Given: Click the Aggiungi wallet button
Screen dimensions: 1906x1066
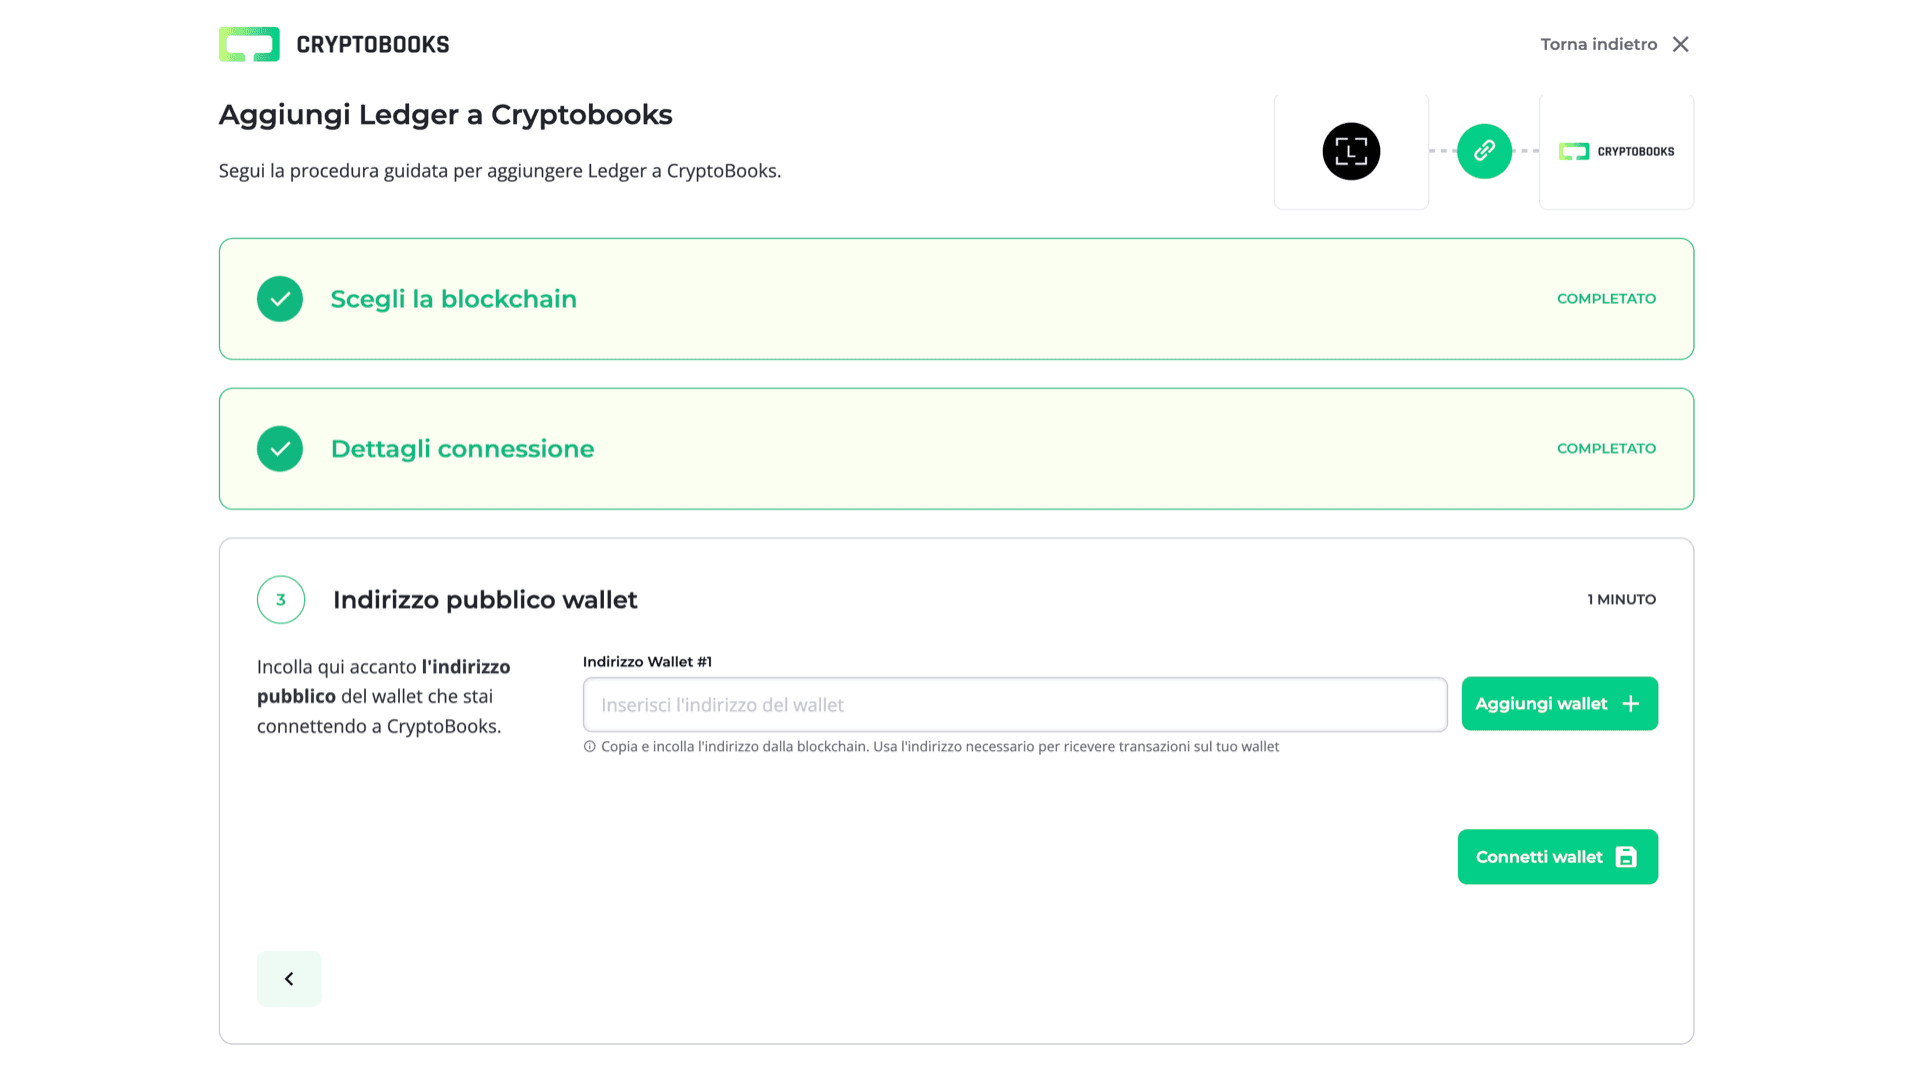Looking at the screenshot, I should pos(1541,704).
